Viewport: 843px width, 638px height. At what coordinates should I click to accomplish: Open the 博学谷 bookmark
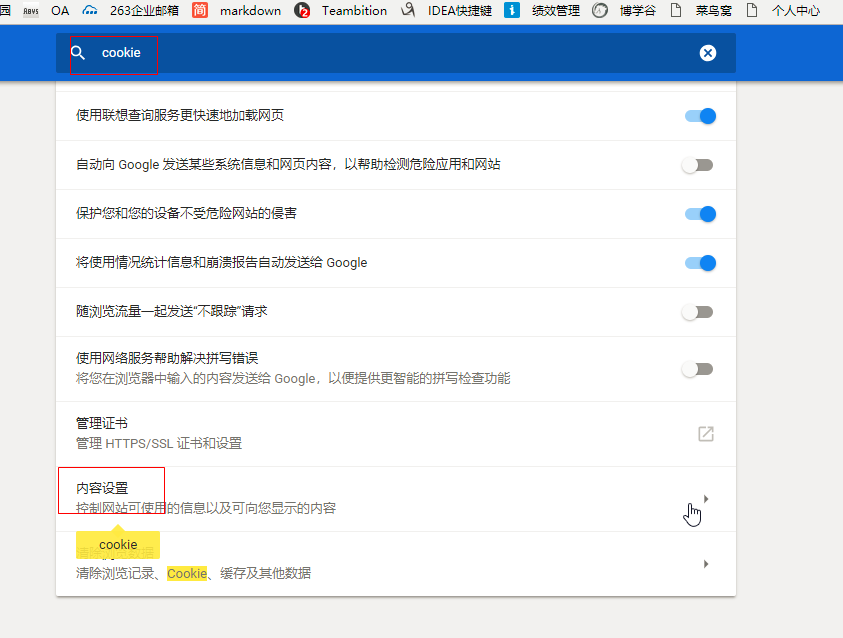(x=638, y=10)
